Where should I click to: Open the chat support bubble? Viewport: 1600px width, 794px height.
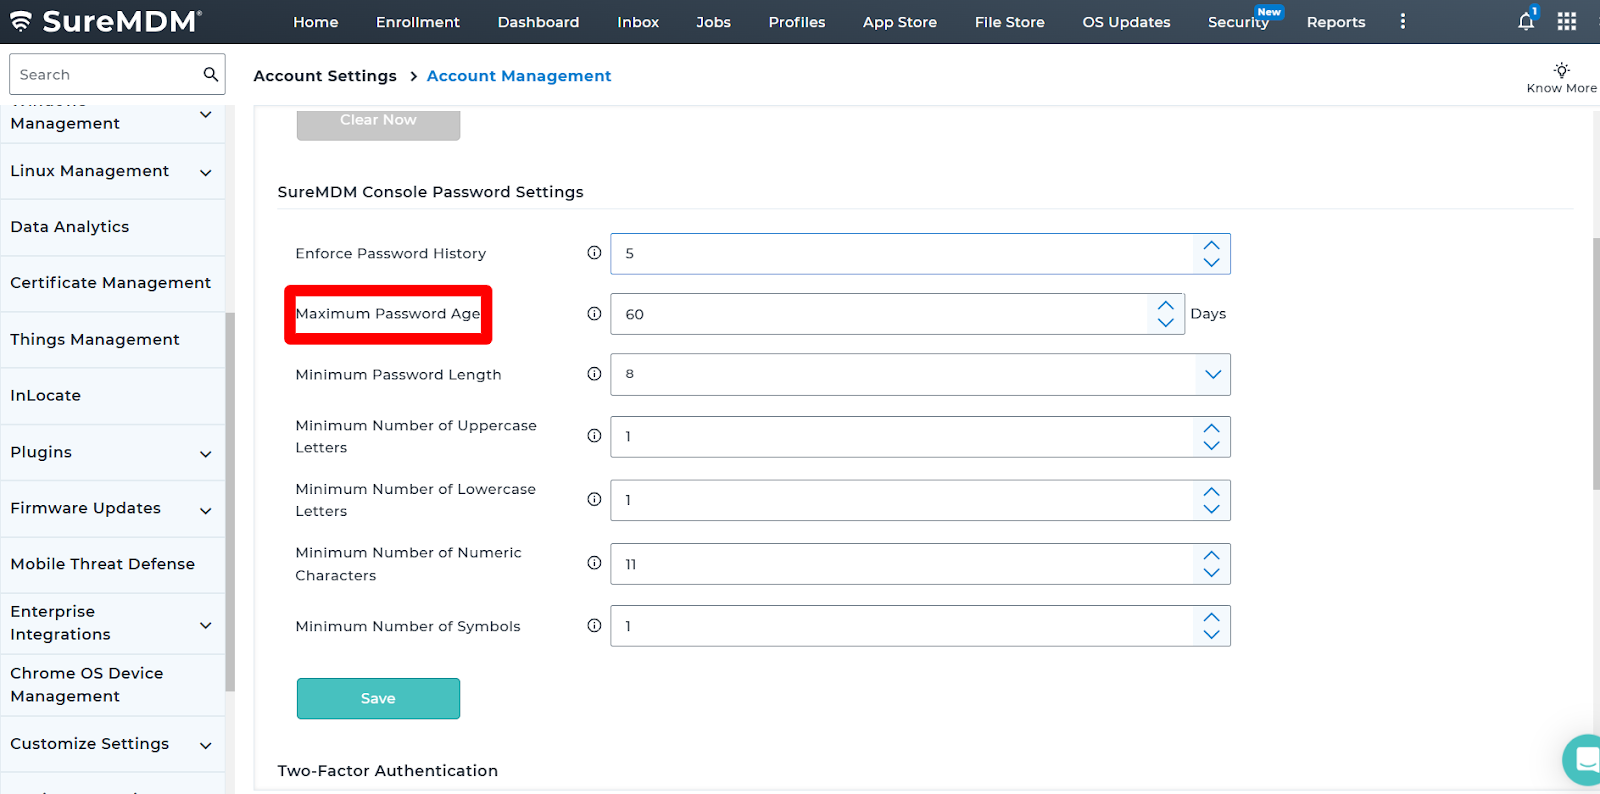1584,760
